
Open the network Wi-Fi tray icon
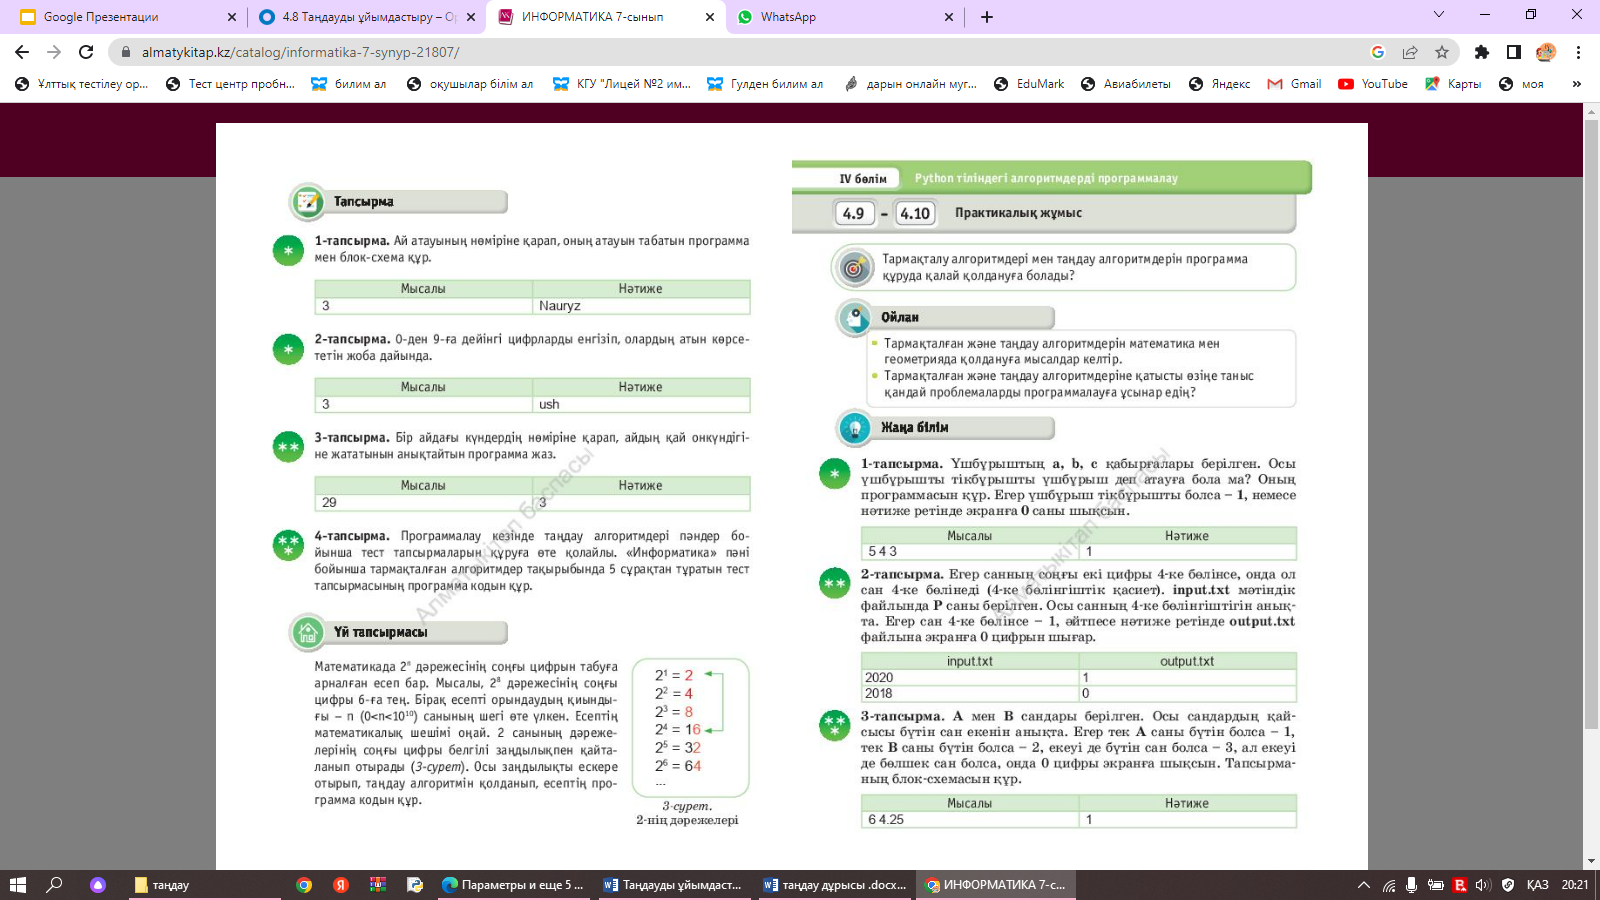tap(1389, 885)
